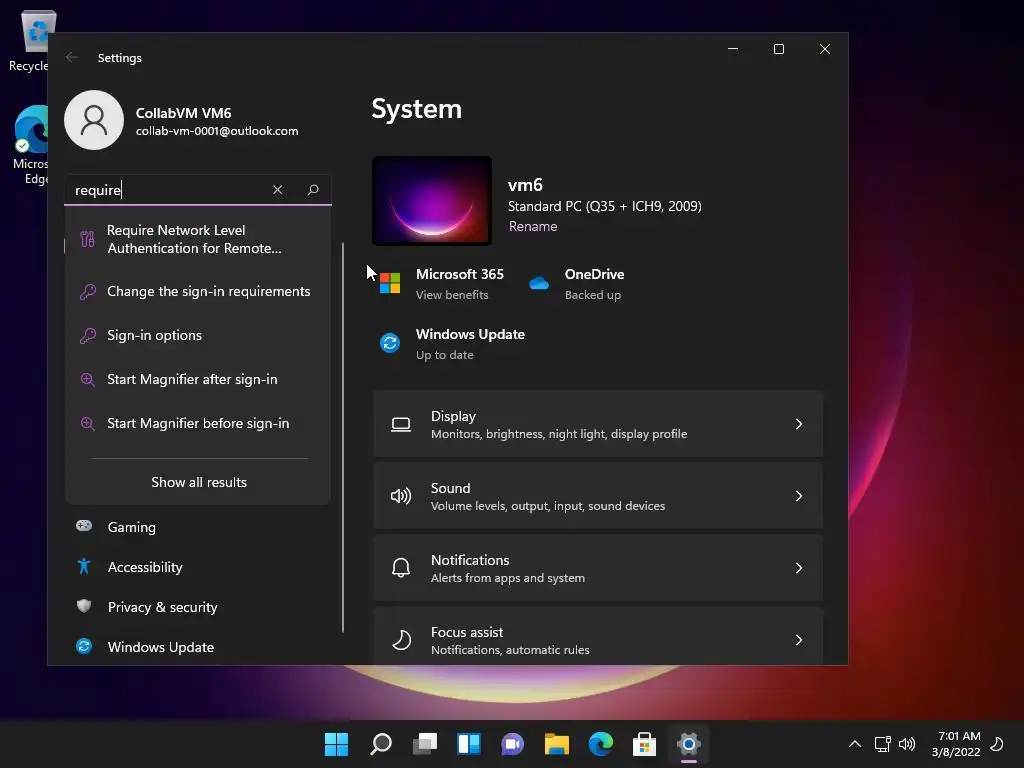The width and height of the screenshot is (1024, 768).
Task: Click the network icon in system tray
Action: [883, 744]
